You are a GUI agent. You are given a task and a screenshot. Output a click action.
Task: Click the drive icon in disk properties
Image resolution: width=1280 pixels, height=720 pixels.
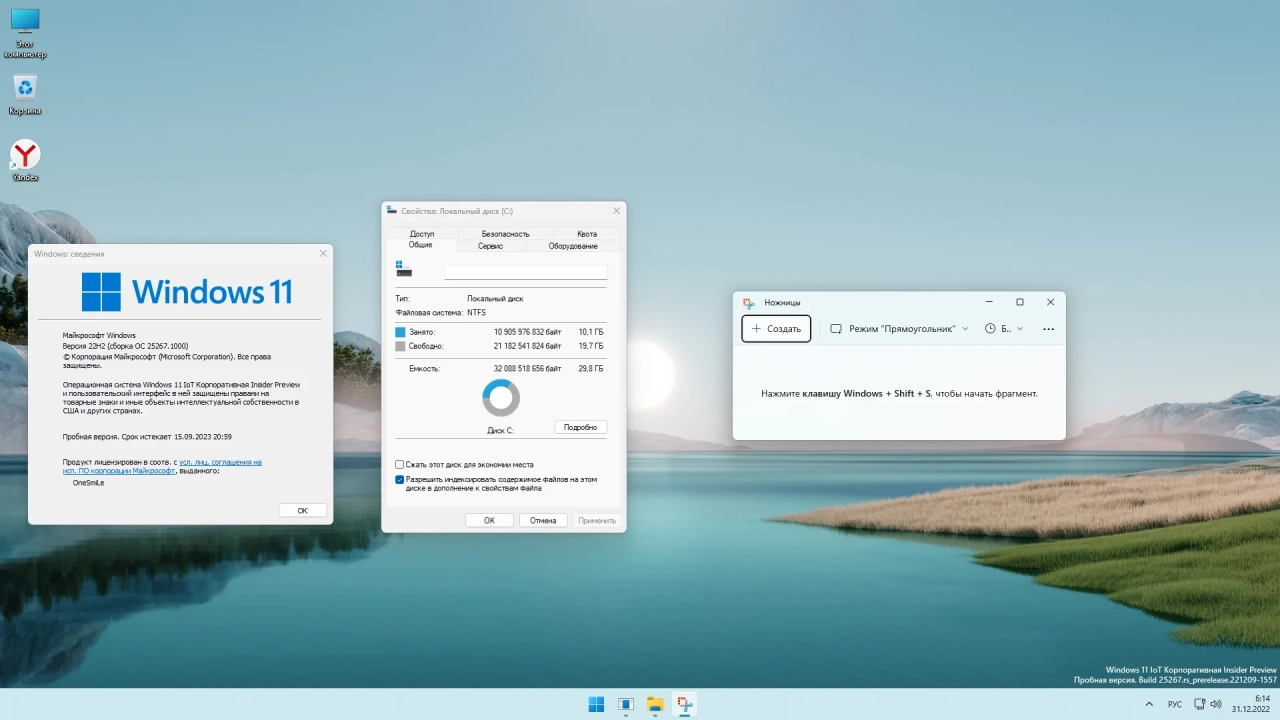[x=404, y=269]
